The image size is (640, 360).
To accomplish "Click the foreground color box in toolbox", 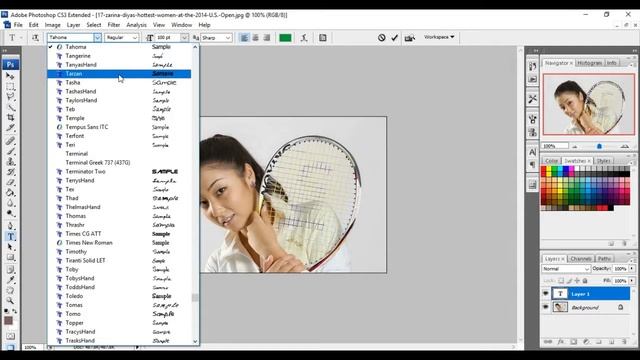I will [8, 320].
